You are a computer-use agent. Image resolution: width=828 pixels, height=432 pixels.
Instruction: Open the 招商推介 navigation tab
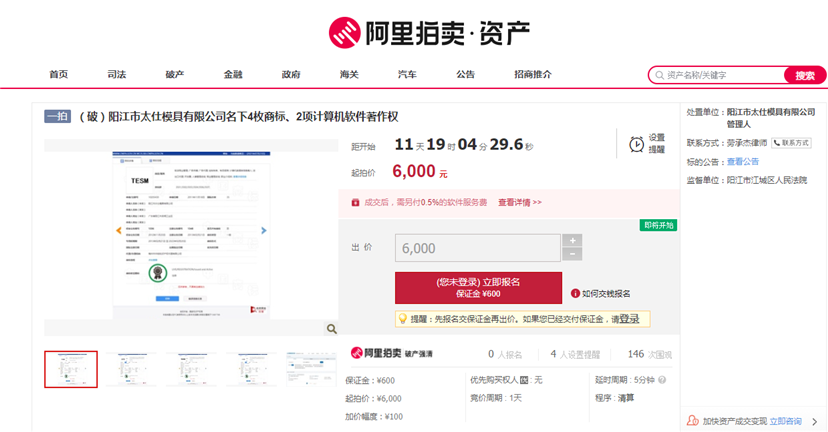[x=533, y=74]
